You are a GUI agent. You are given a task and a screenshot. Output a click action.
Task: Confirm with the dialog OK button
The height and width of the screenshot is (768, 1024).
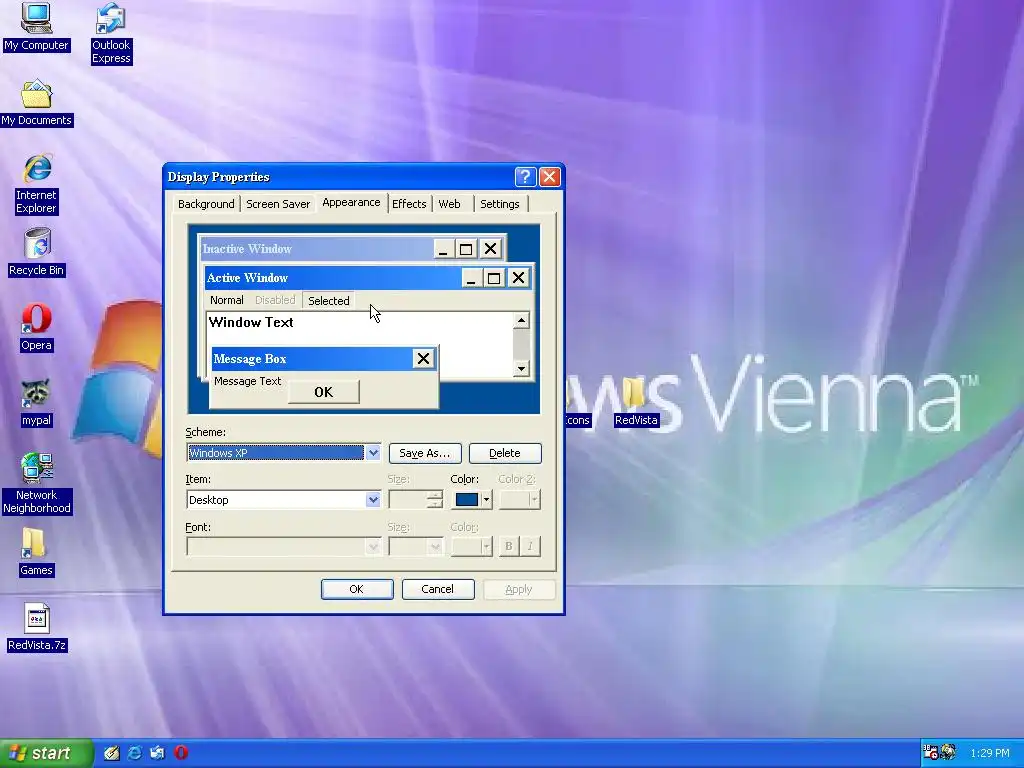pyautogui.click(x=357, y=589)
